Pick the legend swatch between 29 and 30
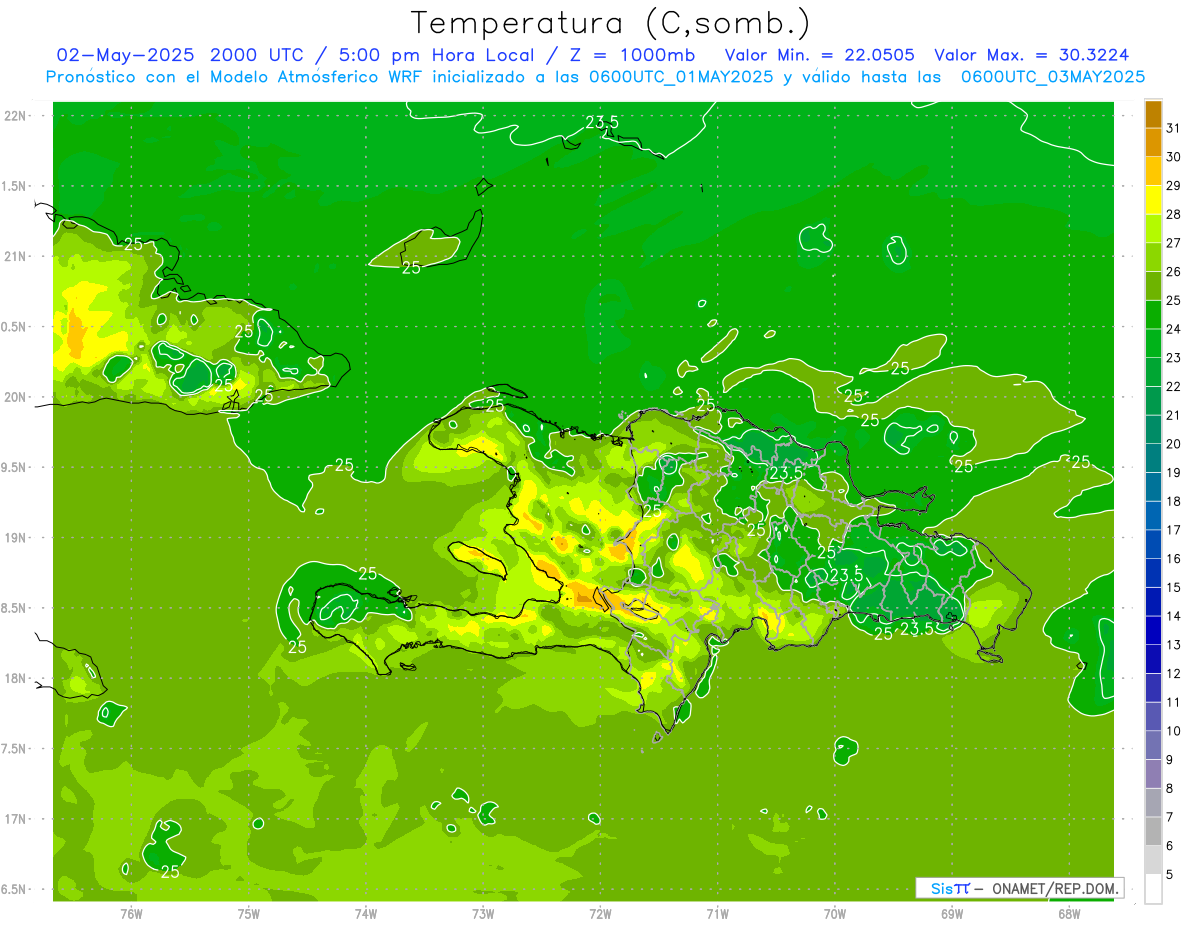 (x=1153, y=171)
